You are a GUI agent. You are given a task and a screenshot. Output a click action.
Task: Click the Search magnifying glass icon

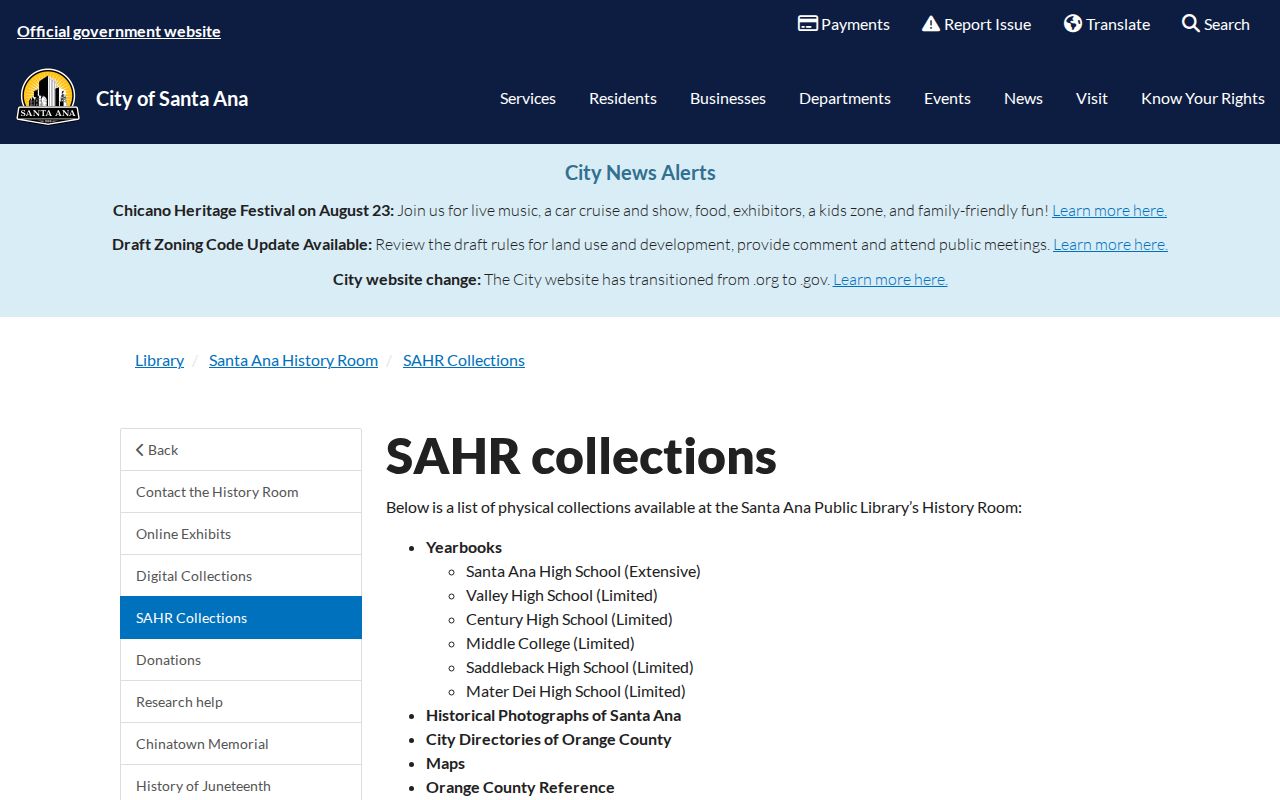pos(1191,24)
